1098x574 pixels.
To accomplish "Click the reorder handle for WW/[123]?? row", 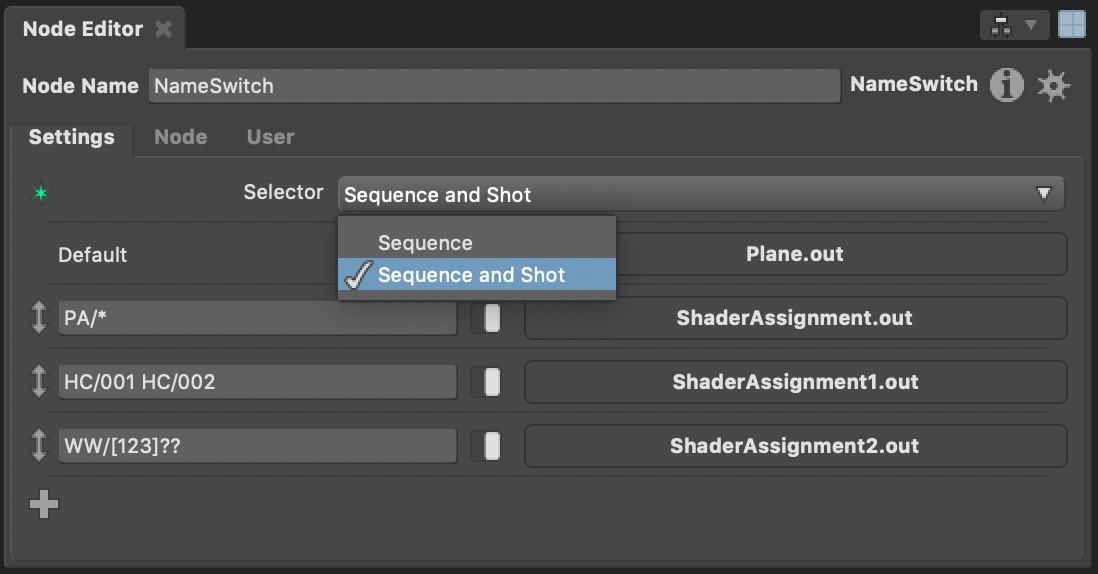I will (39, 446).
